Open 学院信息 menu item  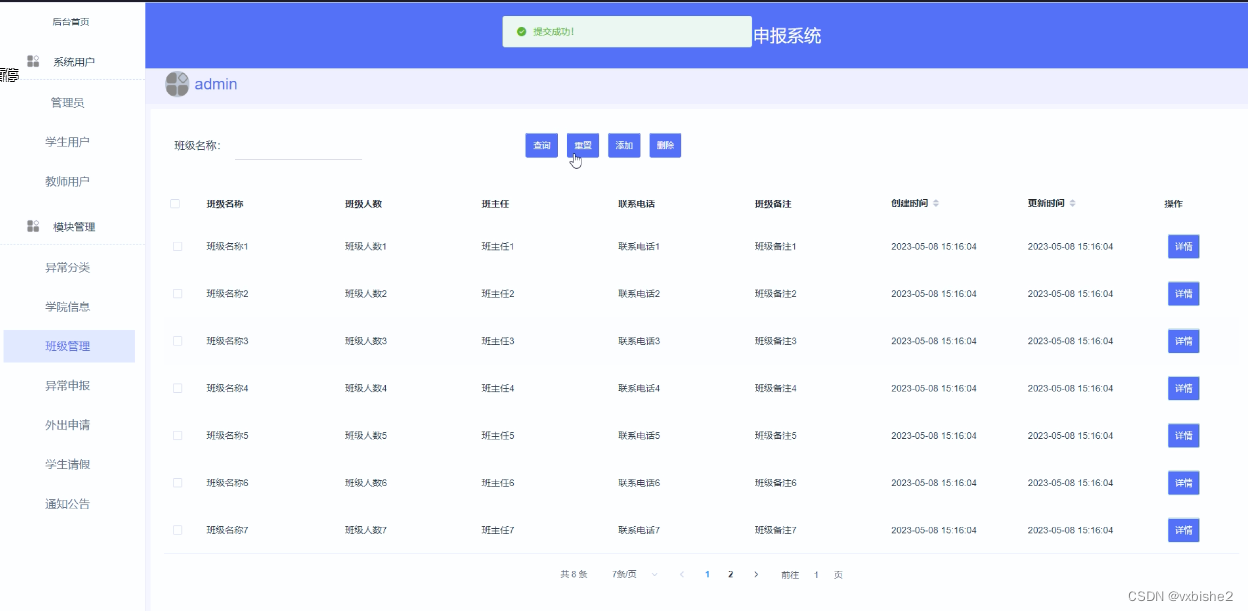(68, 307)
